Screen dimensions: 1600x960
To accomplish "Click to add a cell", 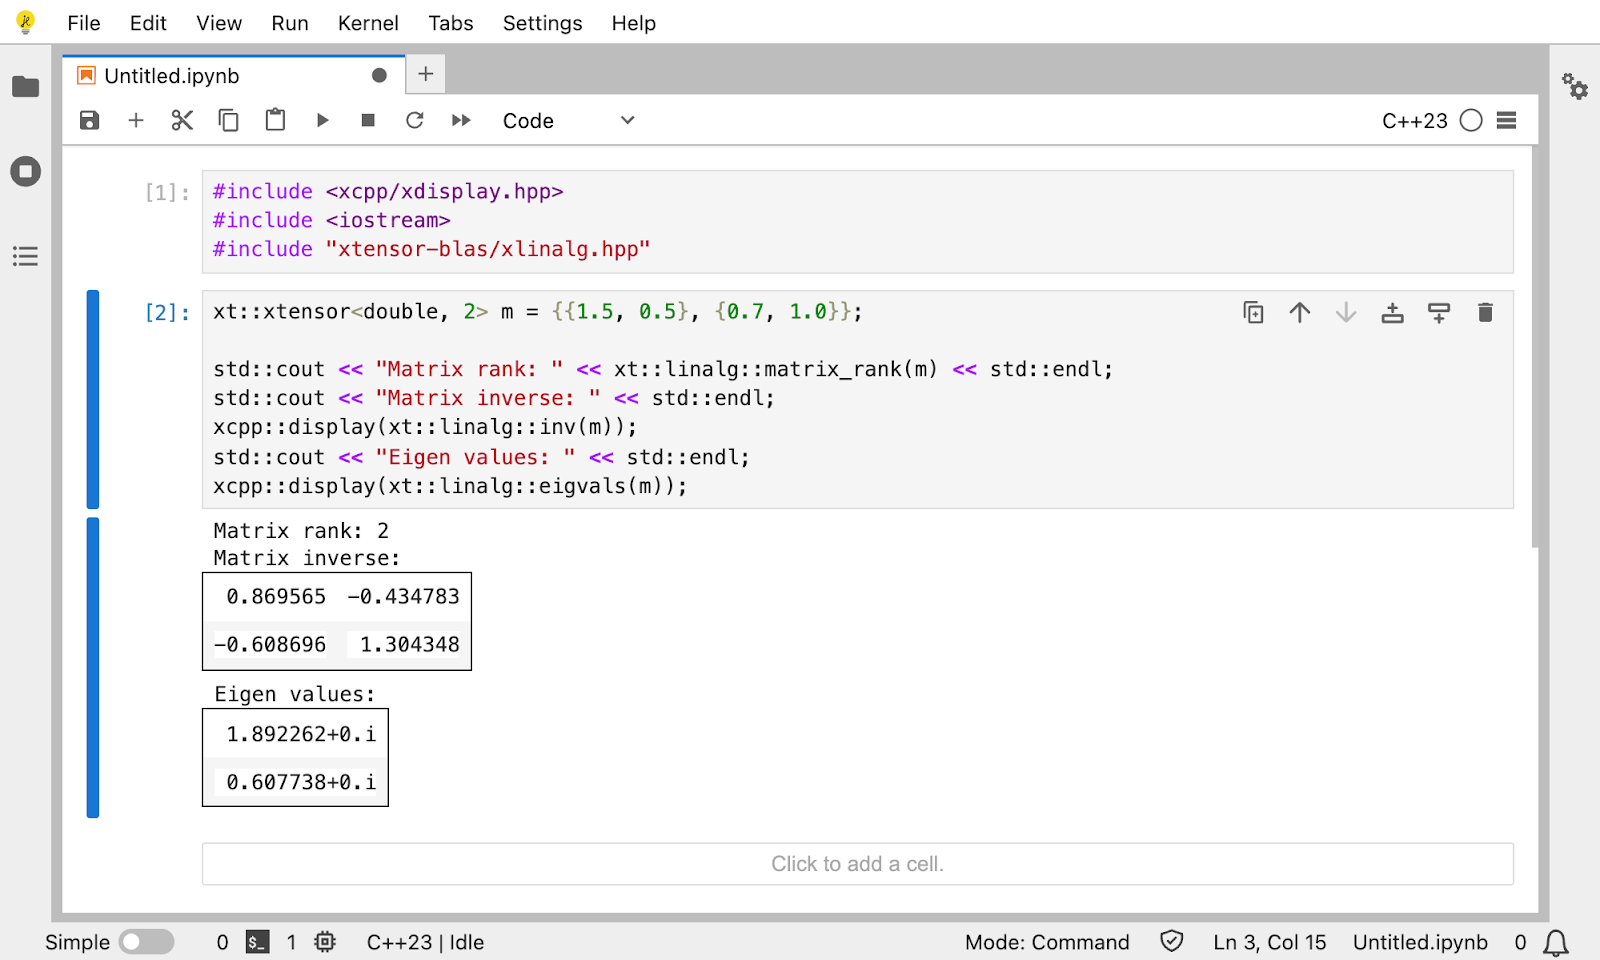I will 858,864.
